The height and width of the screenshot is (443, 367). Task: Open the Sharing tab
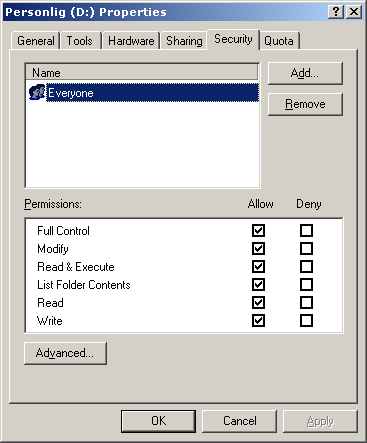coord(184,41)
